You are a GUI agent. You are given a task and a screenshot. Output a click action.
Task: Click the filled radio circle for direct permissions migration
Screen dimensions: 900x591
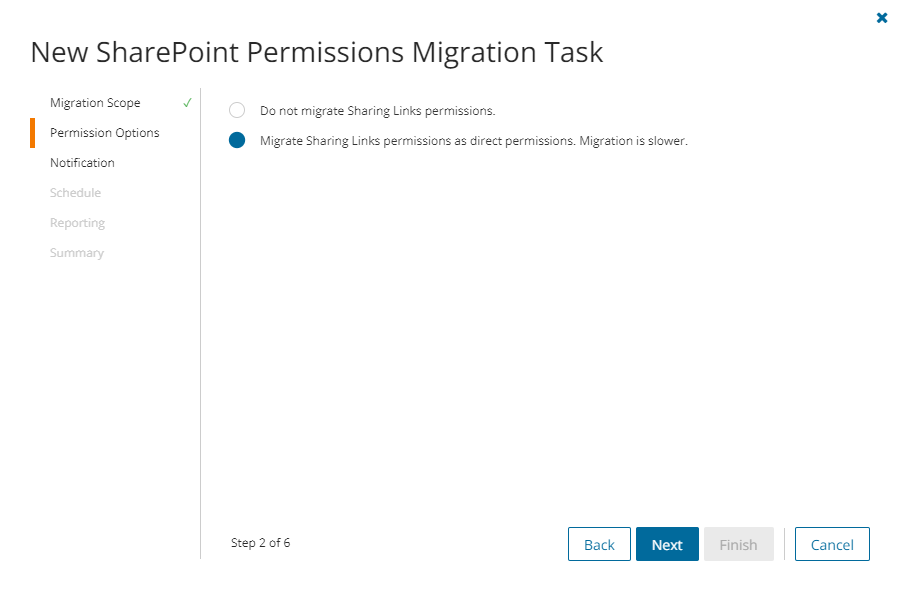coord(237,141)
